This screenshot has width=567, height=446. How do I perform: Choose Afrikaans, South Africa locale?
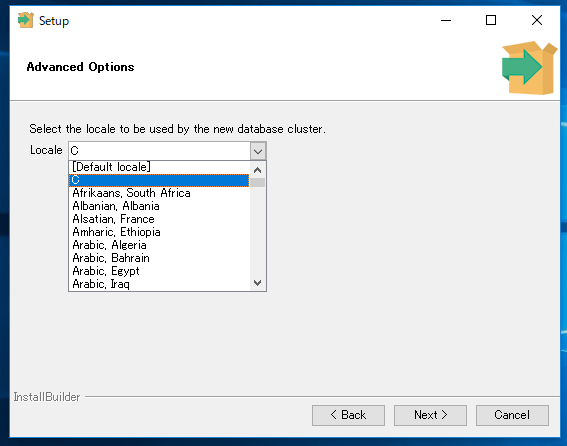(x=159, y=193)
